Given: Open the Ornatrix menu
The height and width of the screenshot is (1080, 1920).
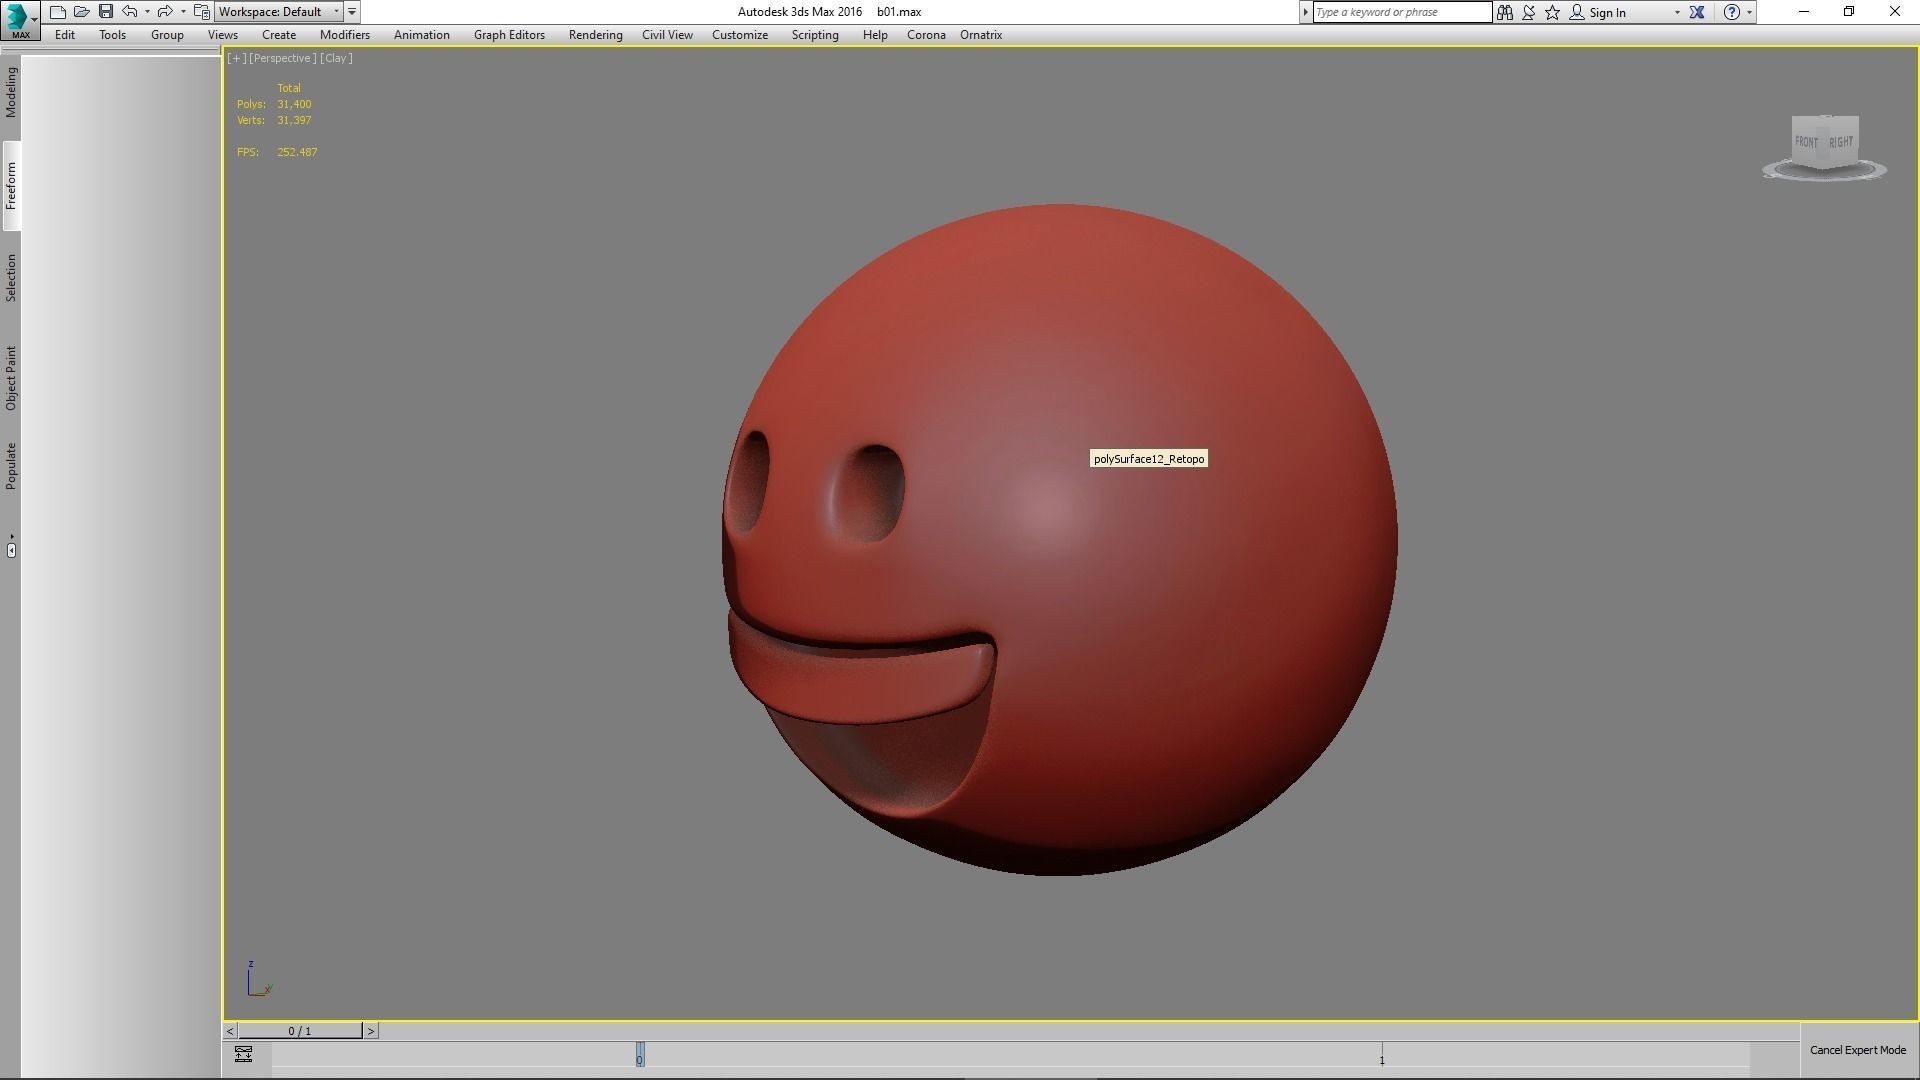Looking at the screenshot, I should pyautogui.click(x=981, y=35).
